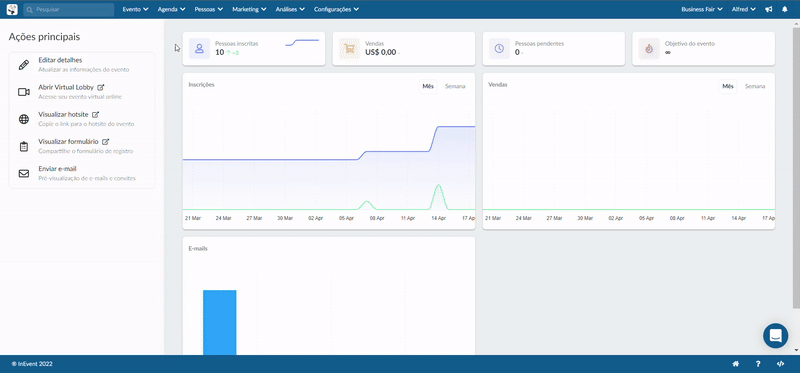Image resolution: width=800 pixels, height=373 pixels.
Task: Click the E-mails chart title
Action: 198,248
